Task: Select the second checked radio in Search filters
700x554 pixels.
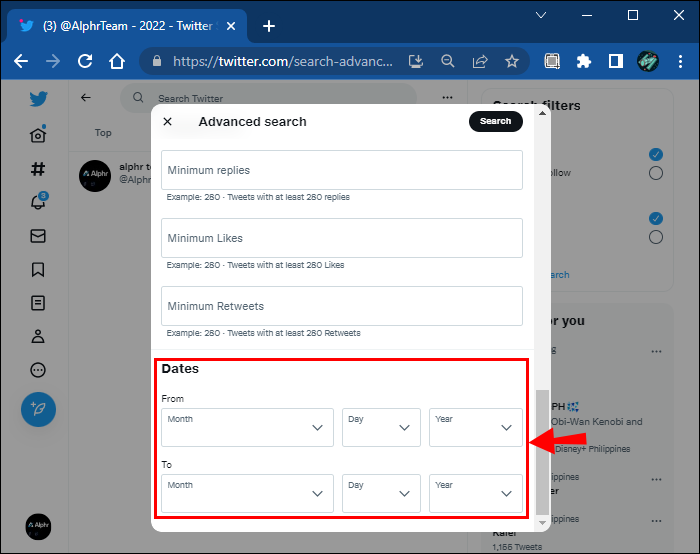Action: pos(656,218)
